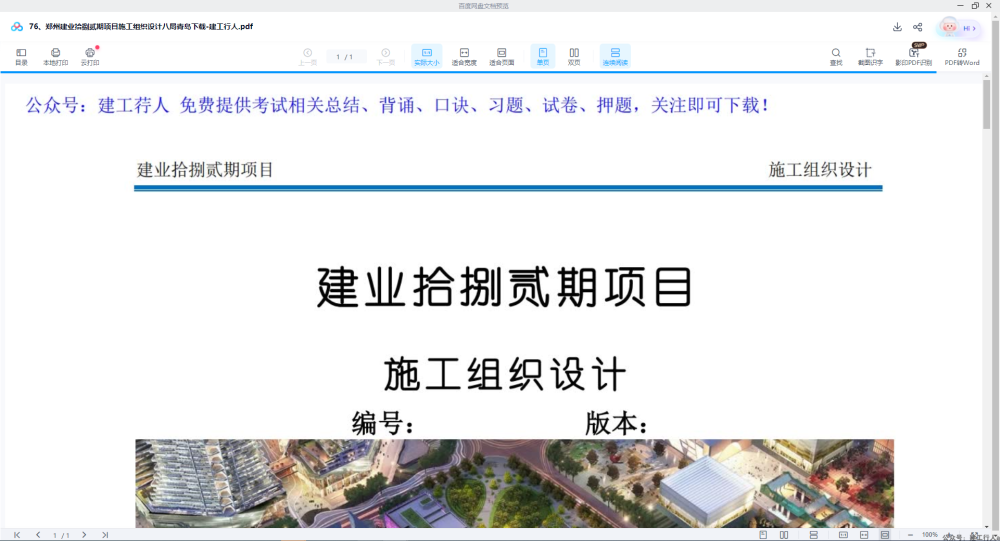Click the scrollbar up arrow
Viewport: 1000px width, 541px height.
click(987, 75)
